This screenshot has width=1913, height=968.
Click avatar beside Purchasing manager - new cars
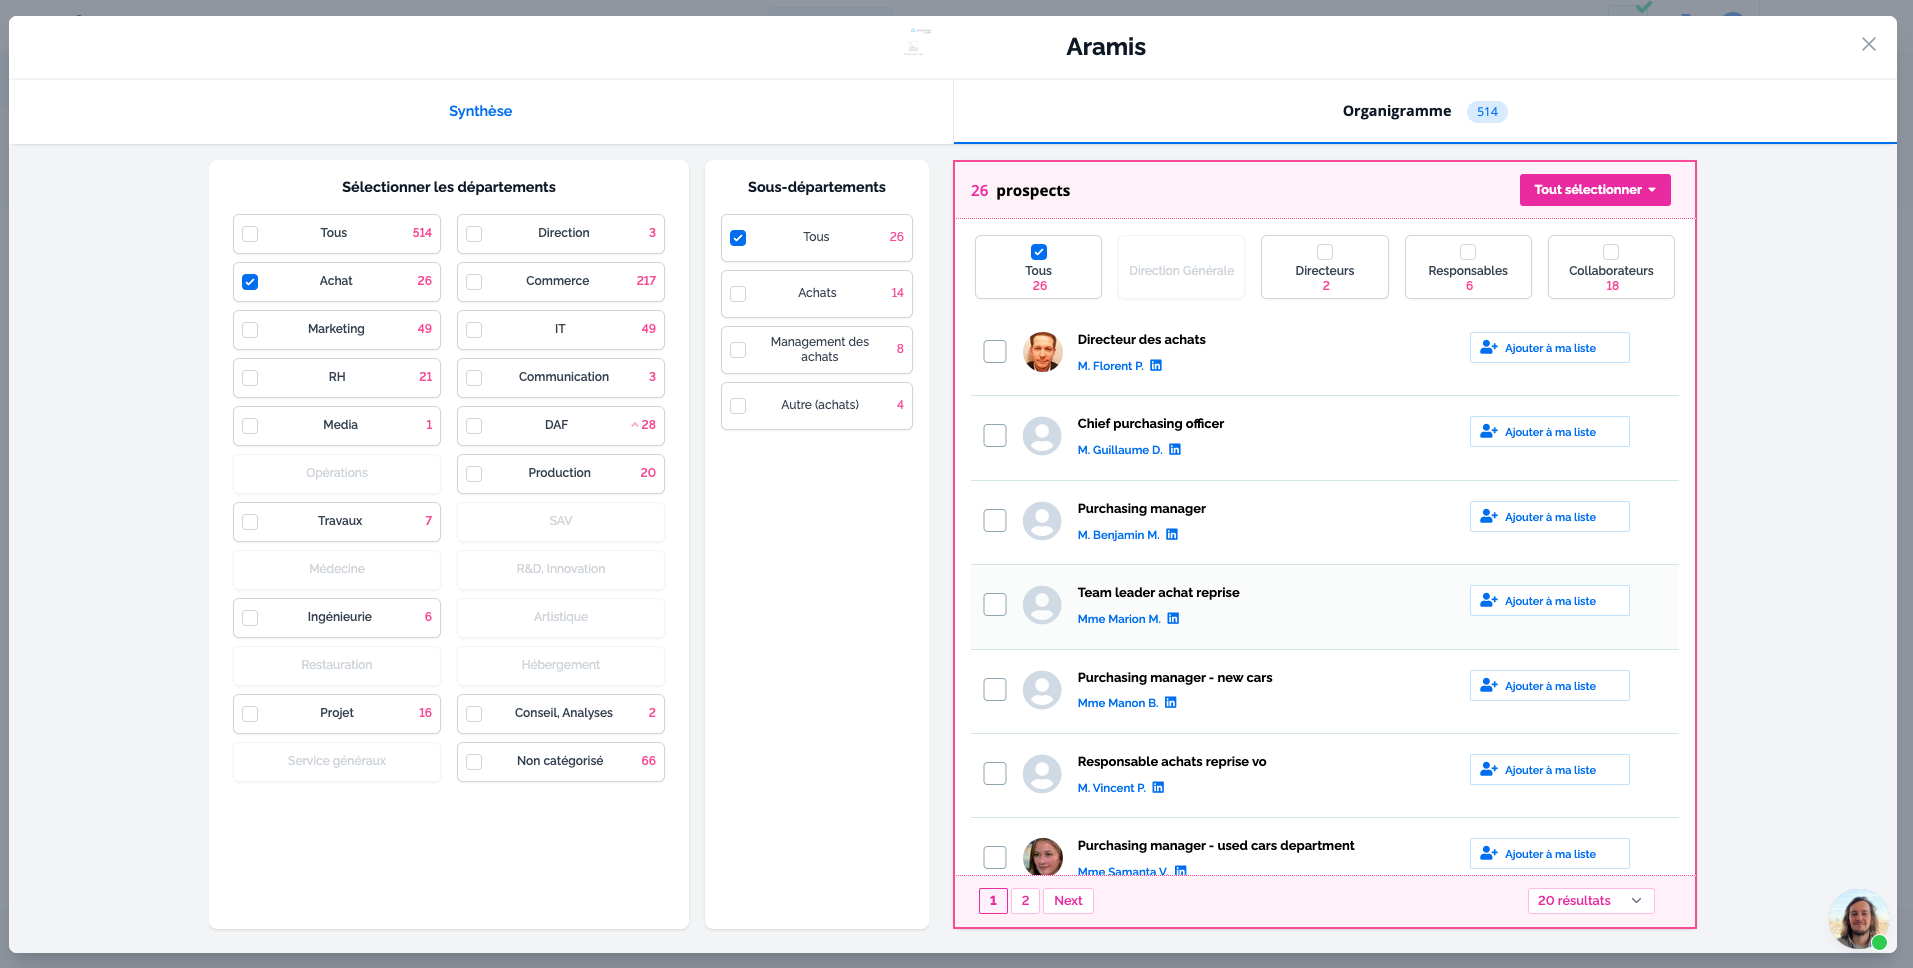(x=1042, y=690)
